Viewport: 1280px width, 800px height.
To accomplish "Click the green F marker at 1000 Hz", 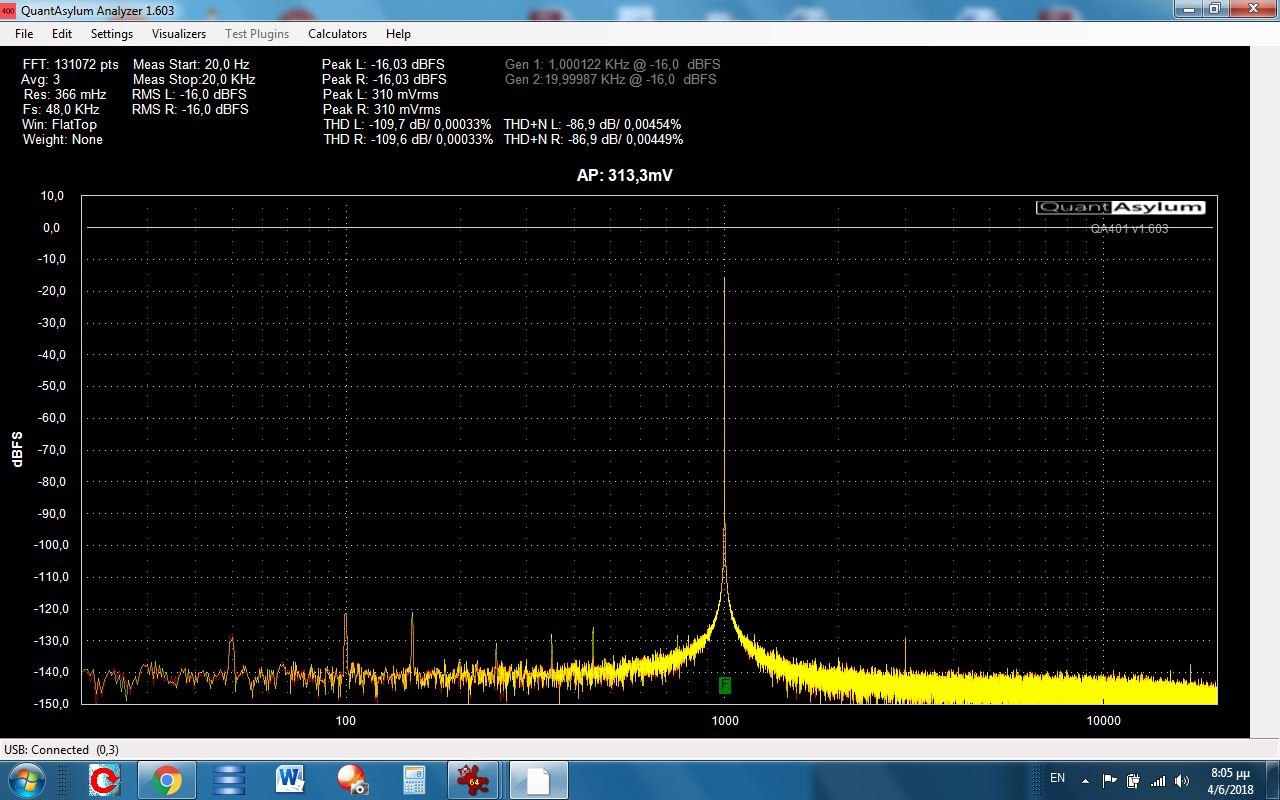I will [x=725, y=685].
